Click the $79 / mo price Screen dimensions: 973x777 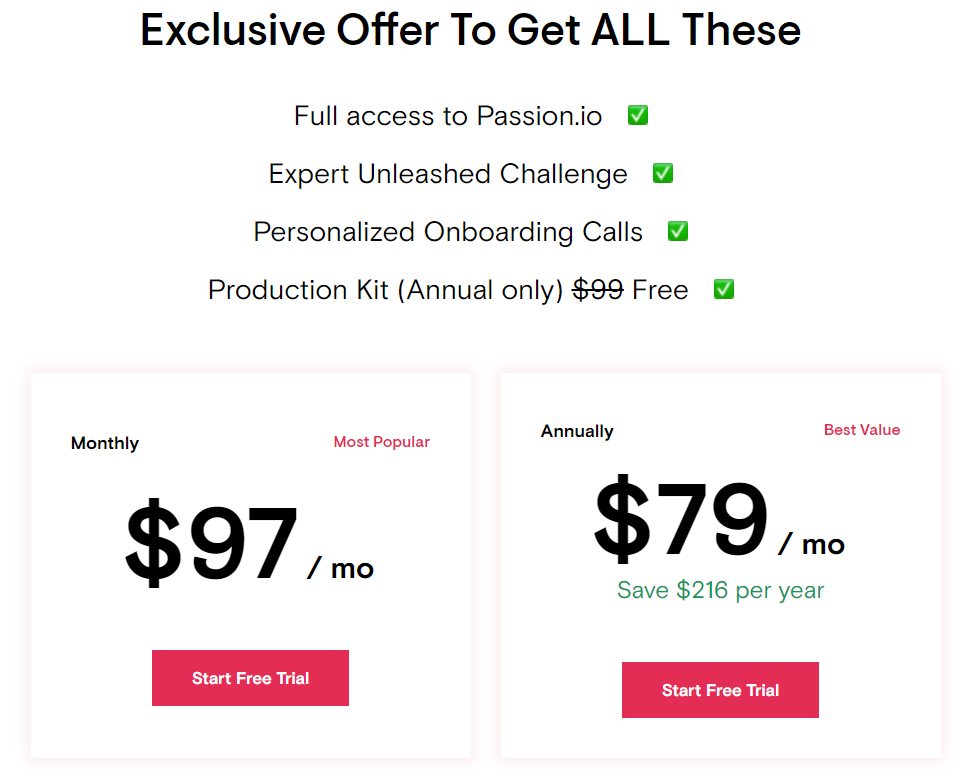(x=719, y=519)
